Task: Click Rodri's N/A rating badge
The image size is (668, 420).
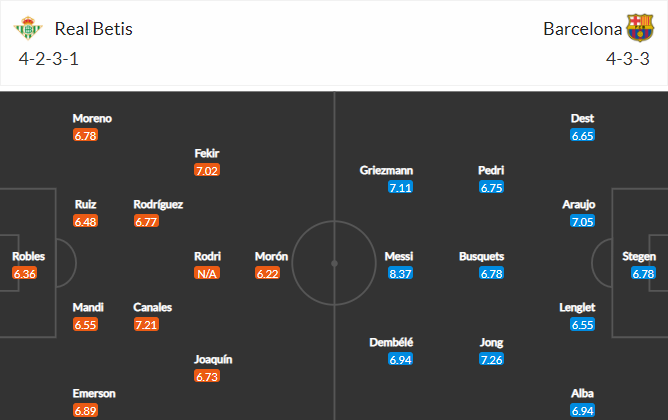Action: [207, 273]
